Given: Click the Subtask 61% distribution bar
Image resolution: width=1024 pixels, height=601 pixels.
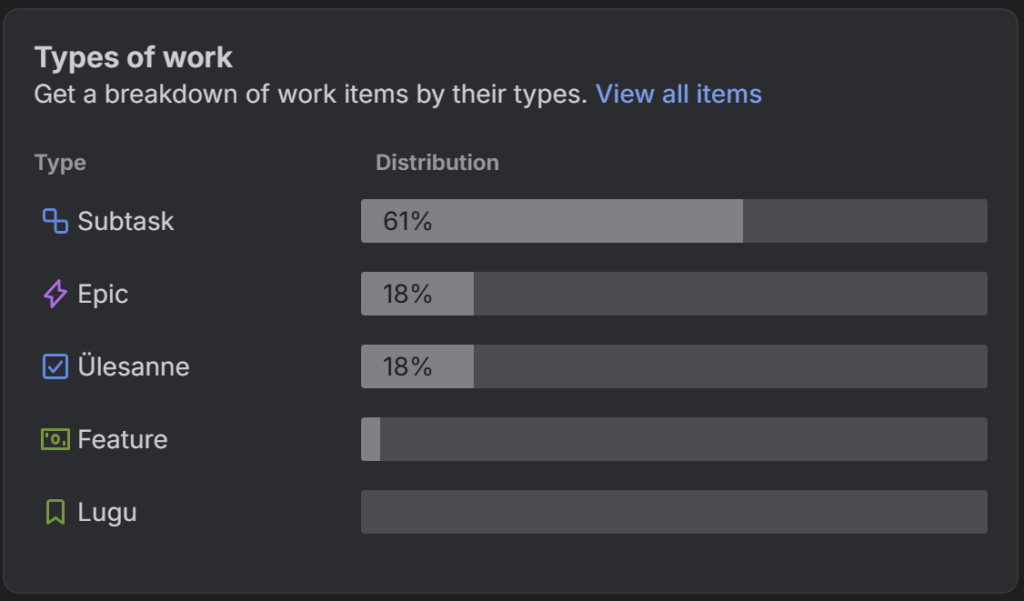Looking at the screenshot, I should pyautogui.click(x=673, y=221).
